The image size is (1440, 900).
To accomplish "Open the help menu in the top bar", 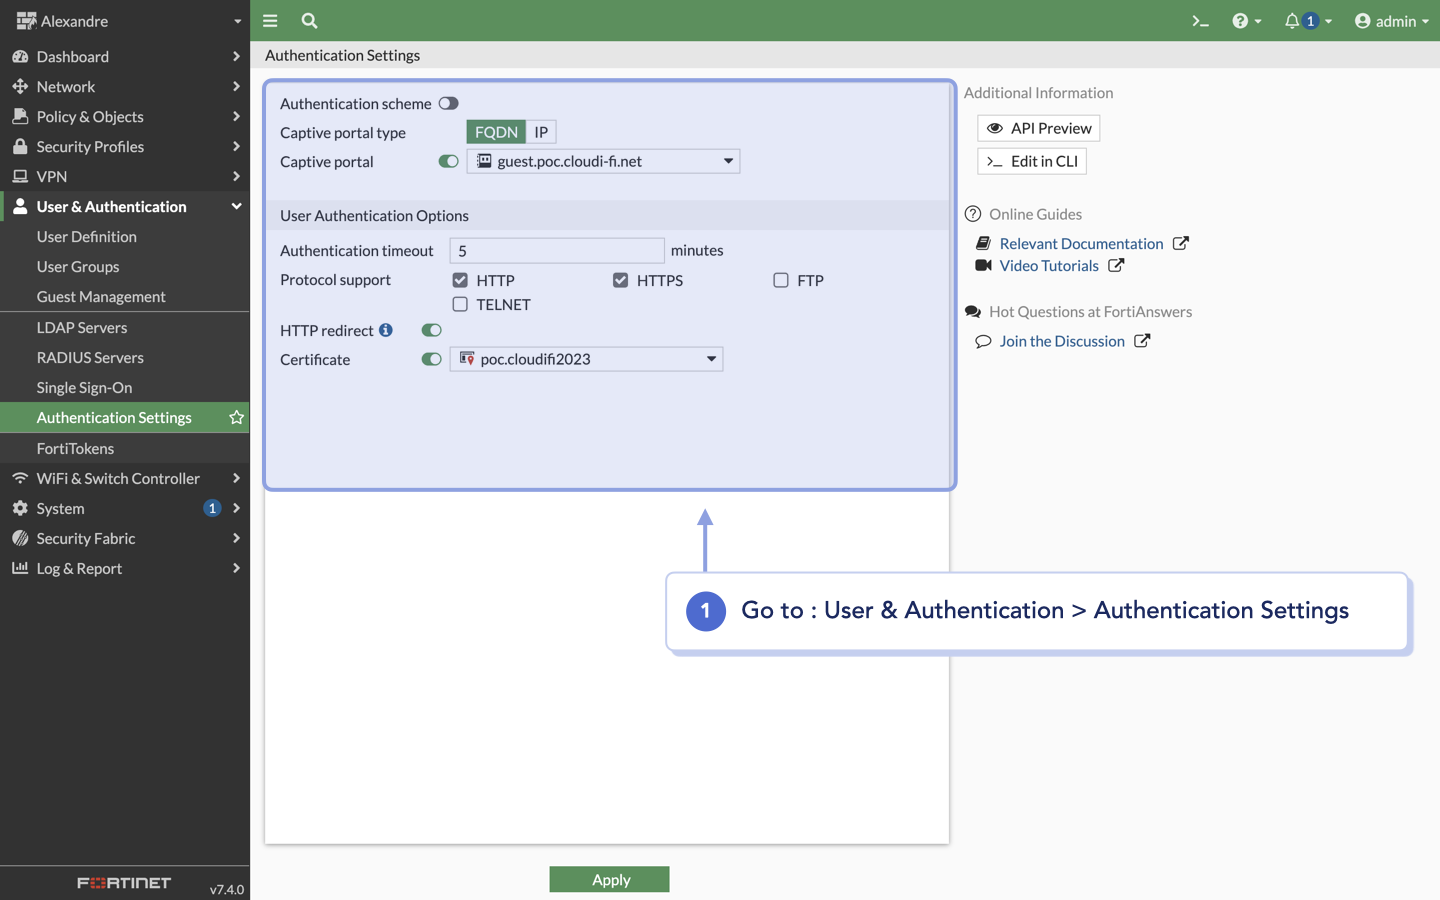I will coord(1241,20).
